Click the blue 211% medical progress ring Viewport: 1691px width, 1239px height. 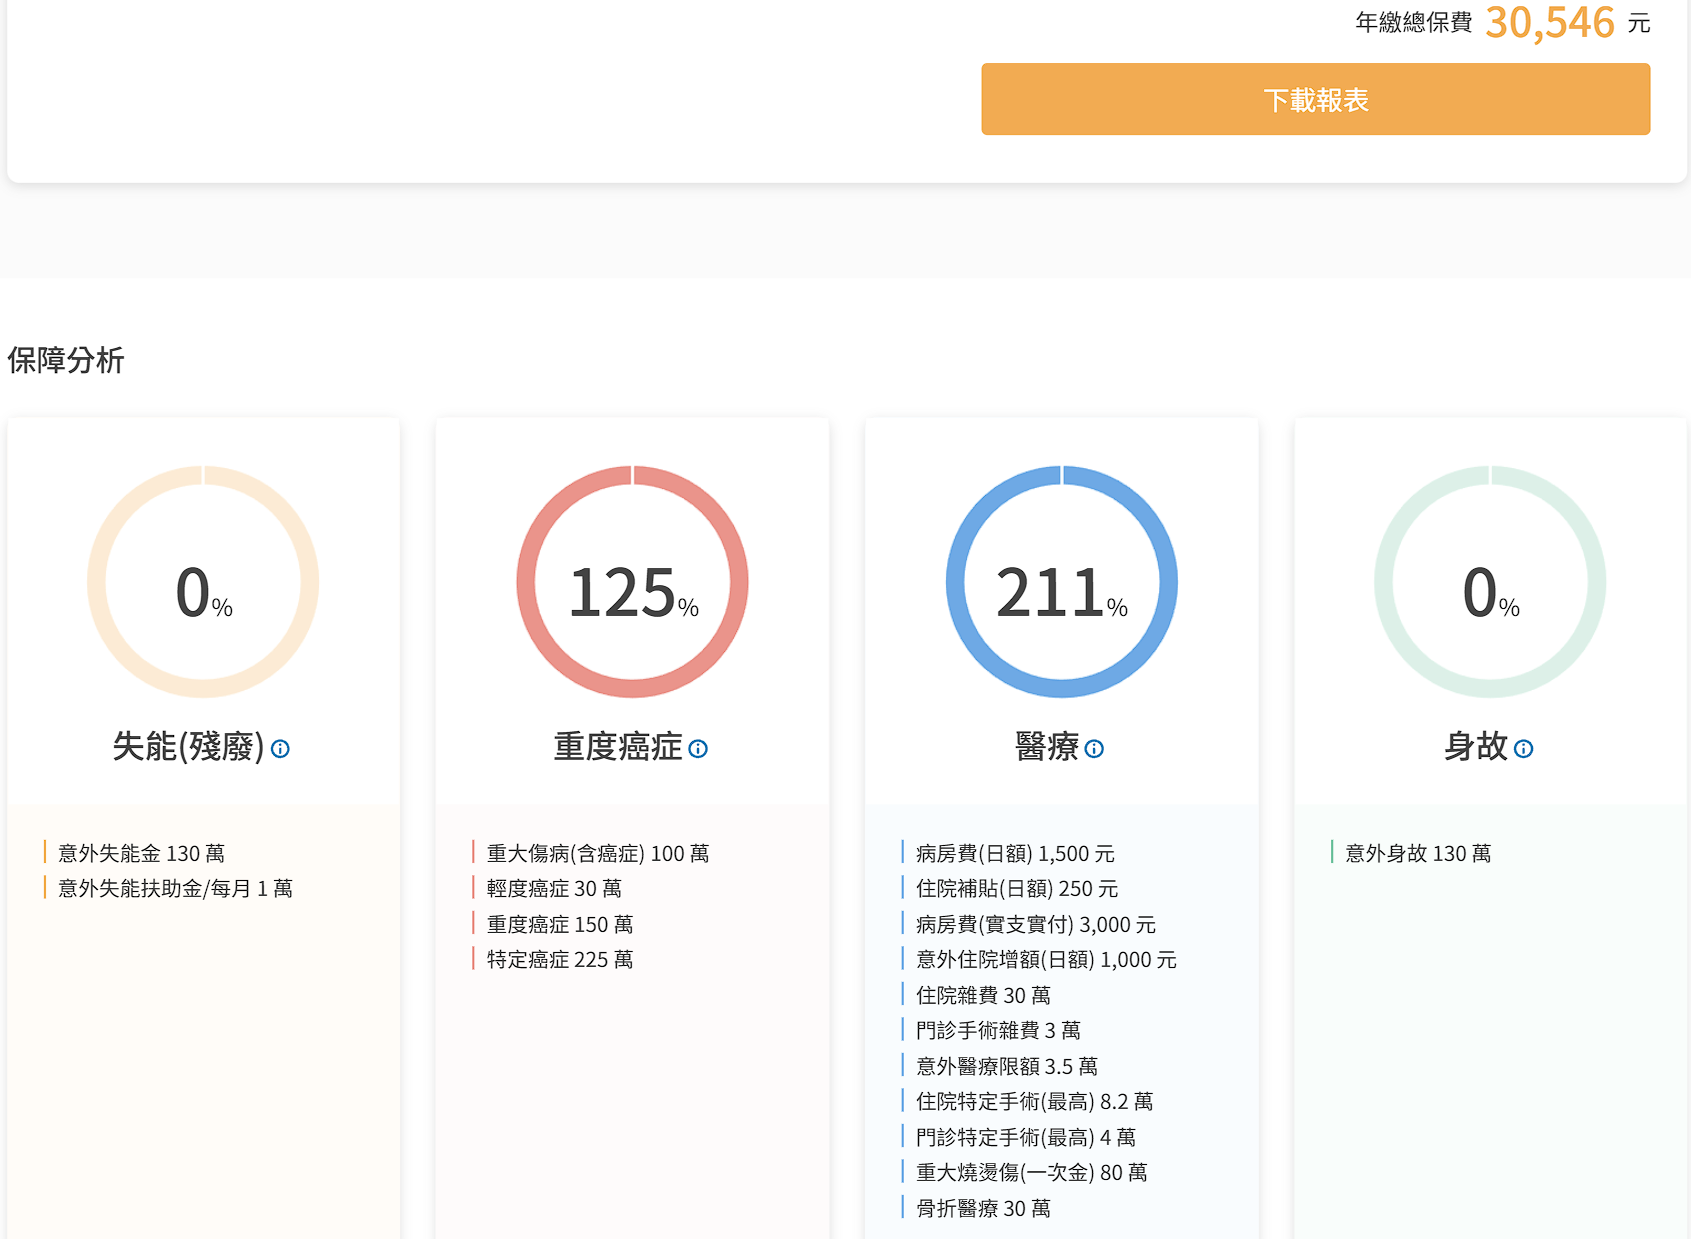[x=1061, y=582]
